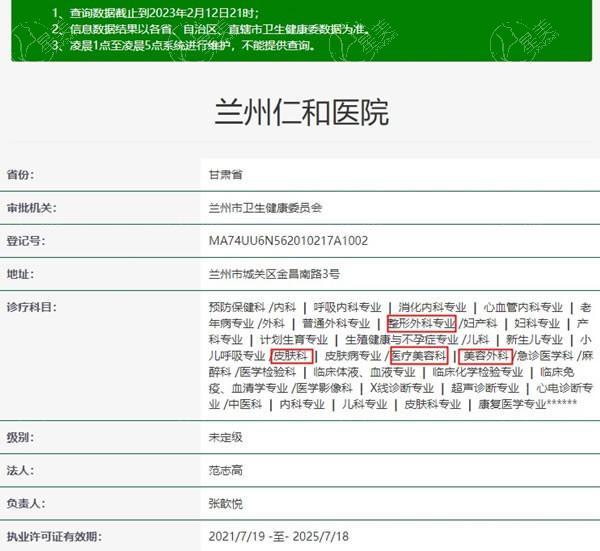Viewport: 600px width, 551px height.
Task: Select the person-in-charge value 张歆悦
Action: point(225,504)
